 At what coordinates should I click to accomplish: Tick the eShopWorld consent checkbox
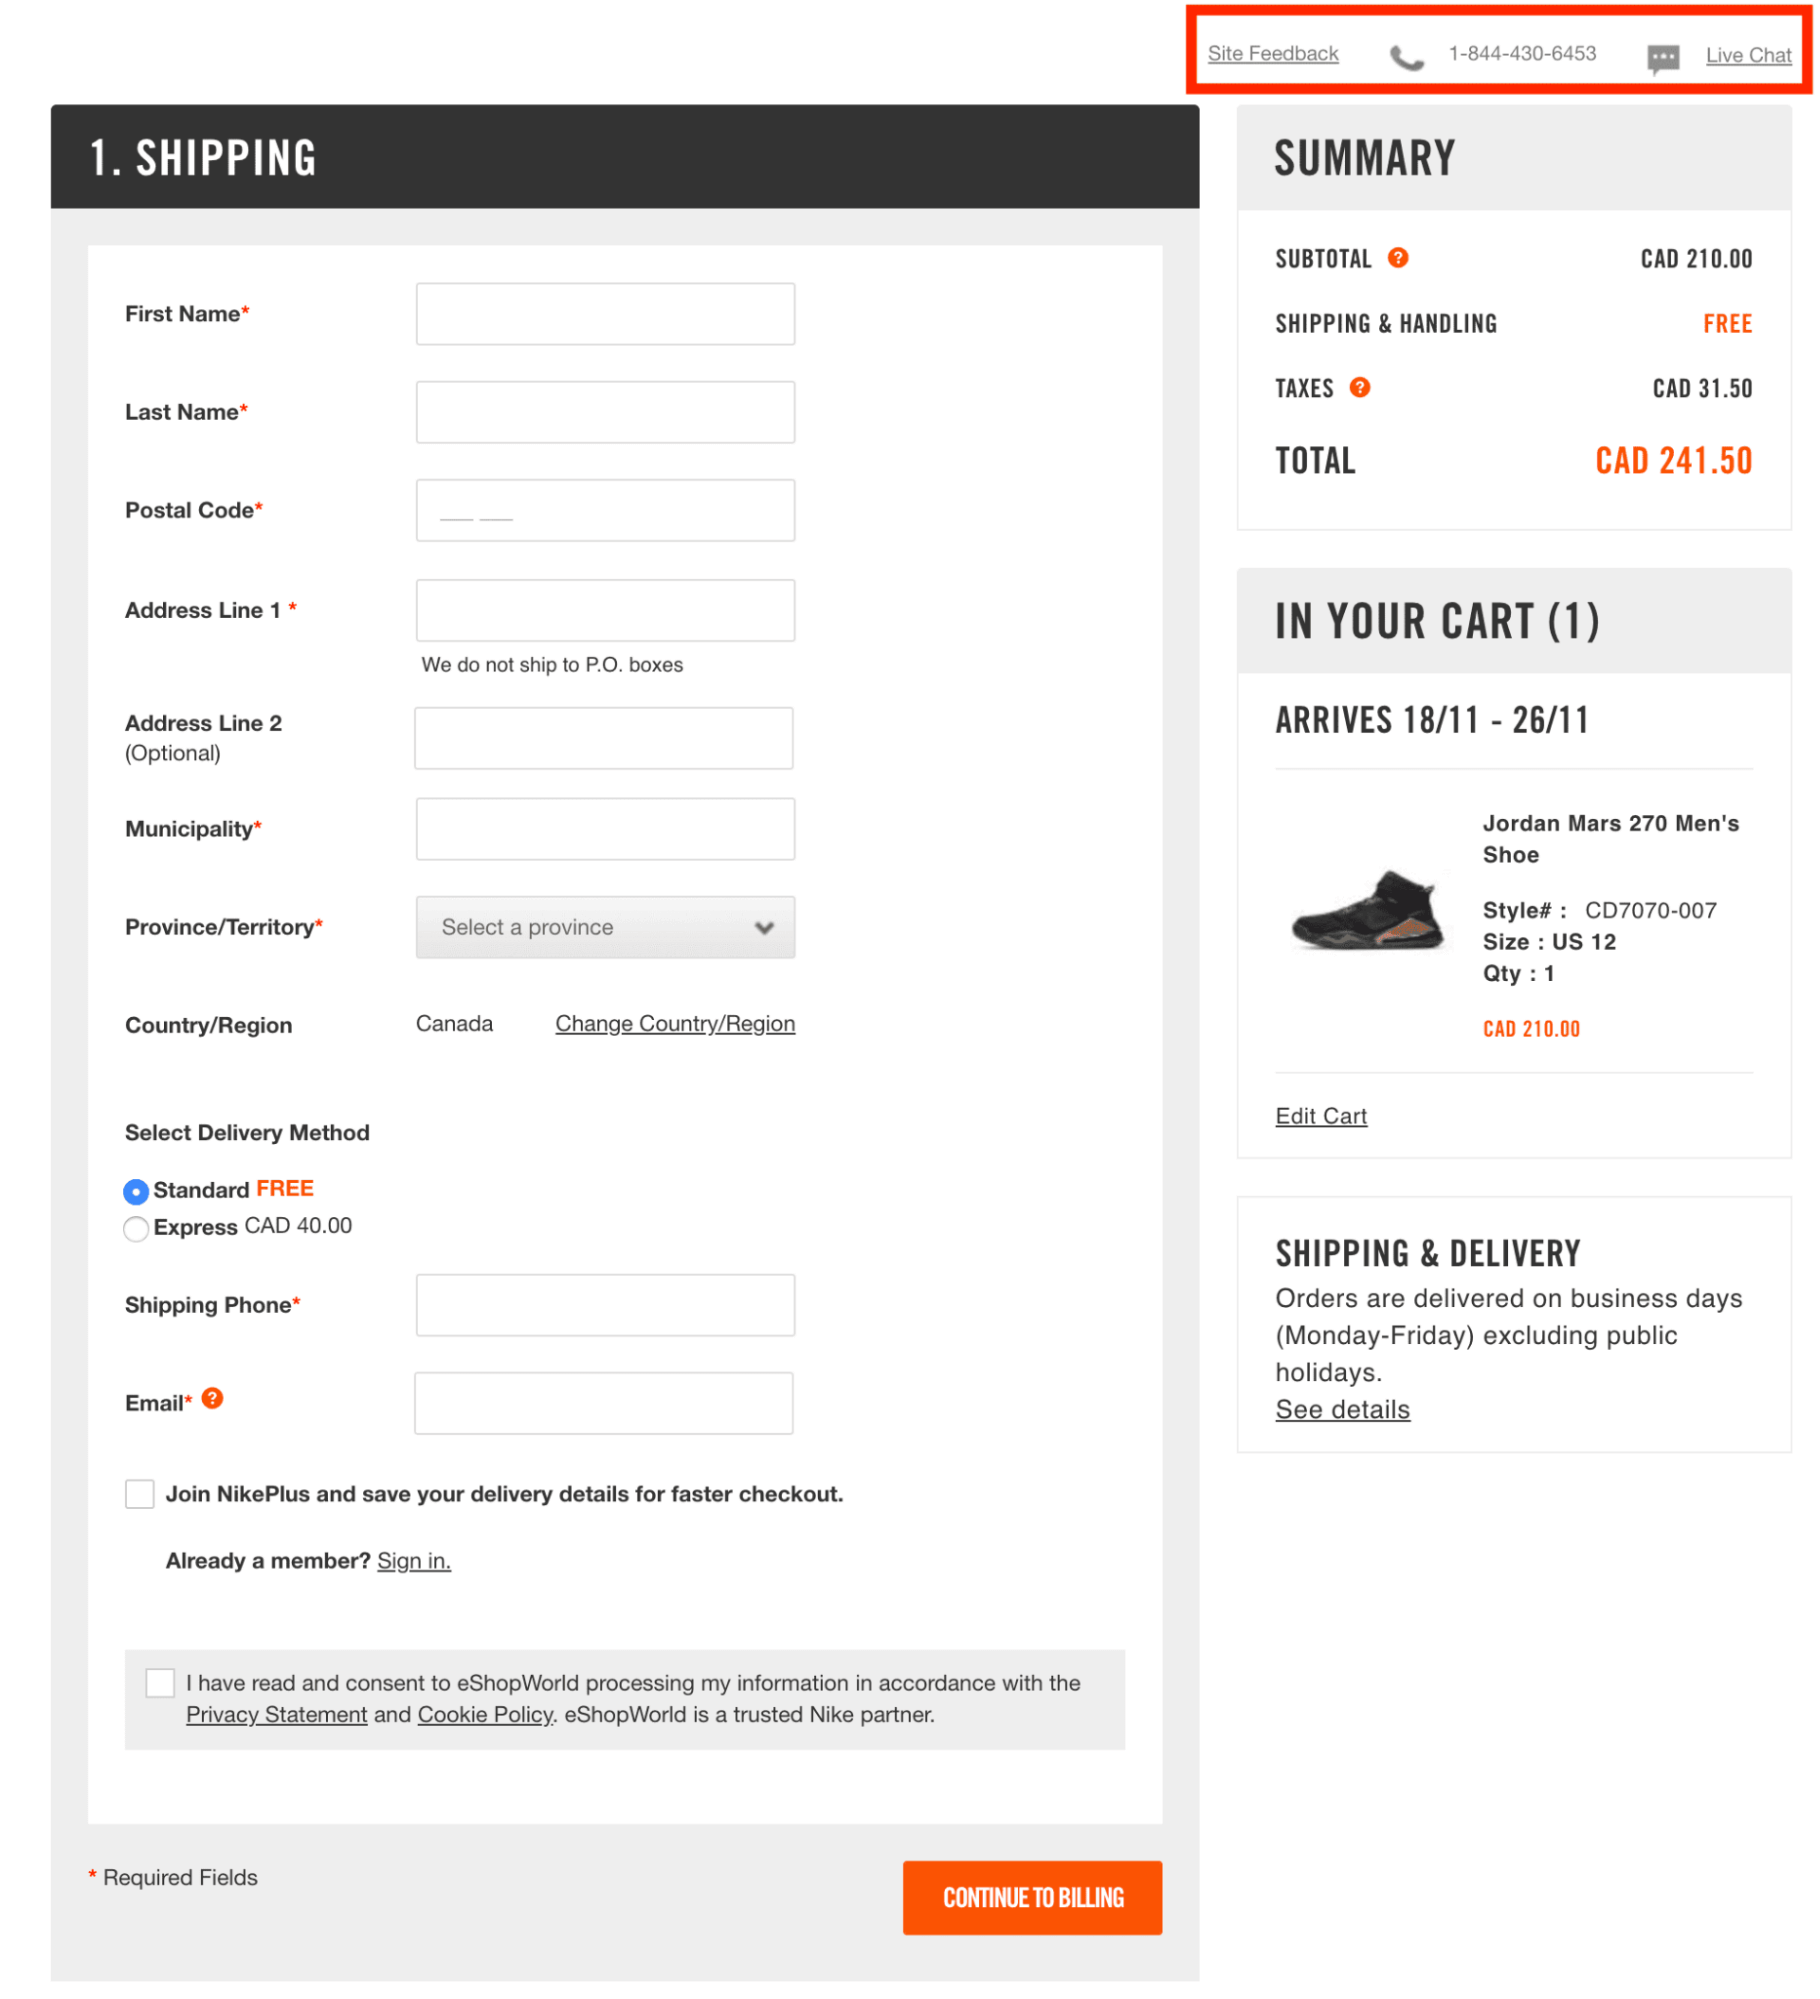coord(160,1683)
